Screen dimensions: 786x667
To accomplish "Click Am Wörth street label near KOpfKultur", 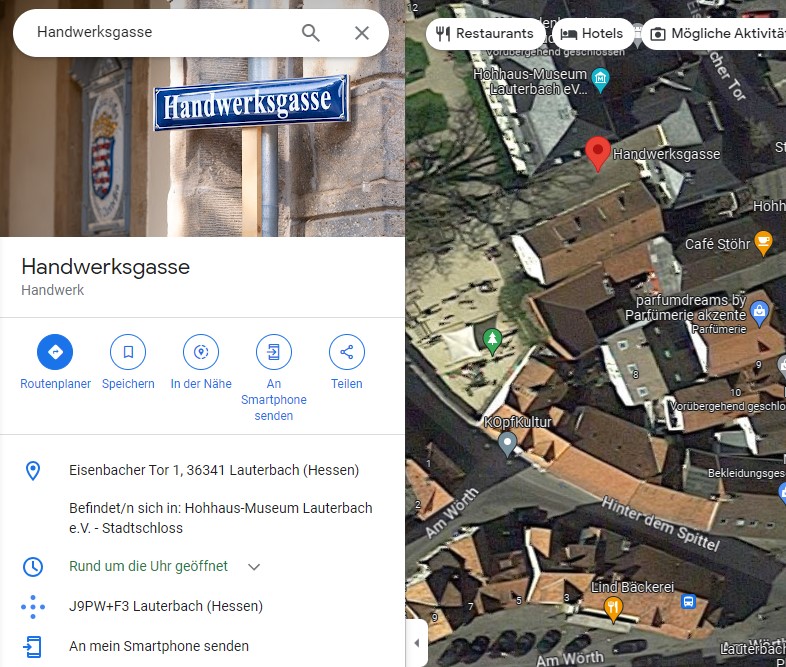I will pyautogui.click(x=452, y=512).
